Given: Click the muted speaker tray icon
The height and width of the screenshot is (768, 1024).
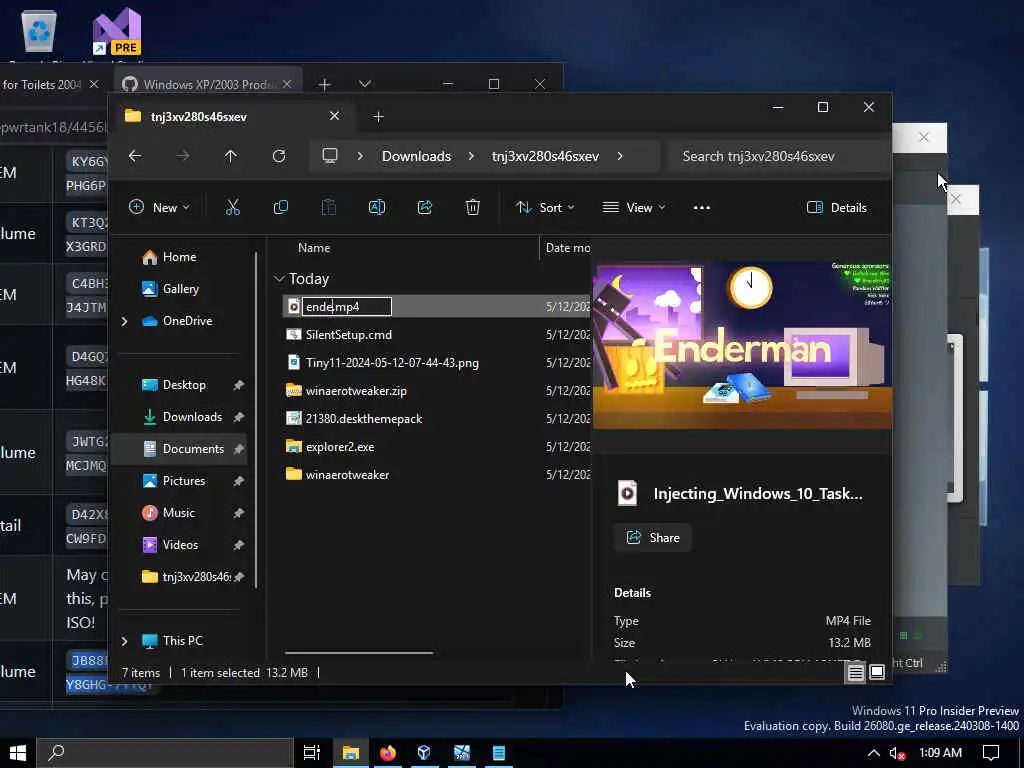Looking at the screenshot, I should tap(897, 753).
